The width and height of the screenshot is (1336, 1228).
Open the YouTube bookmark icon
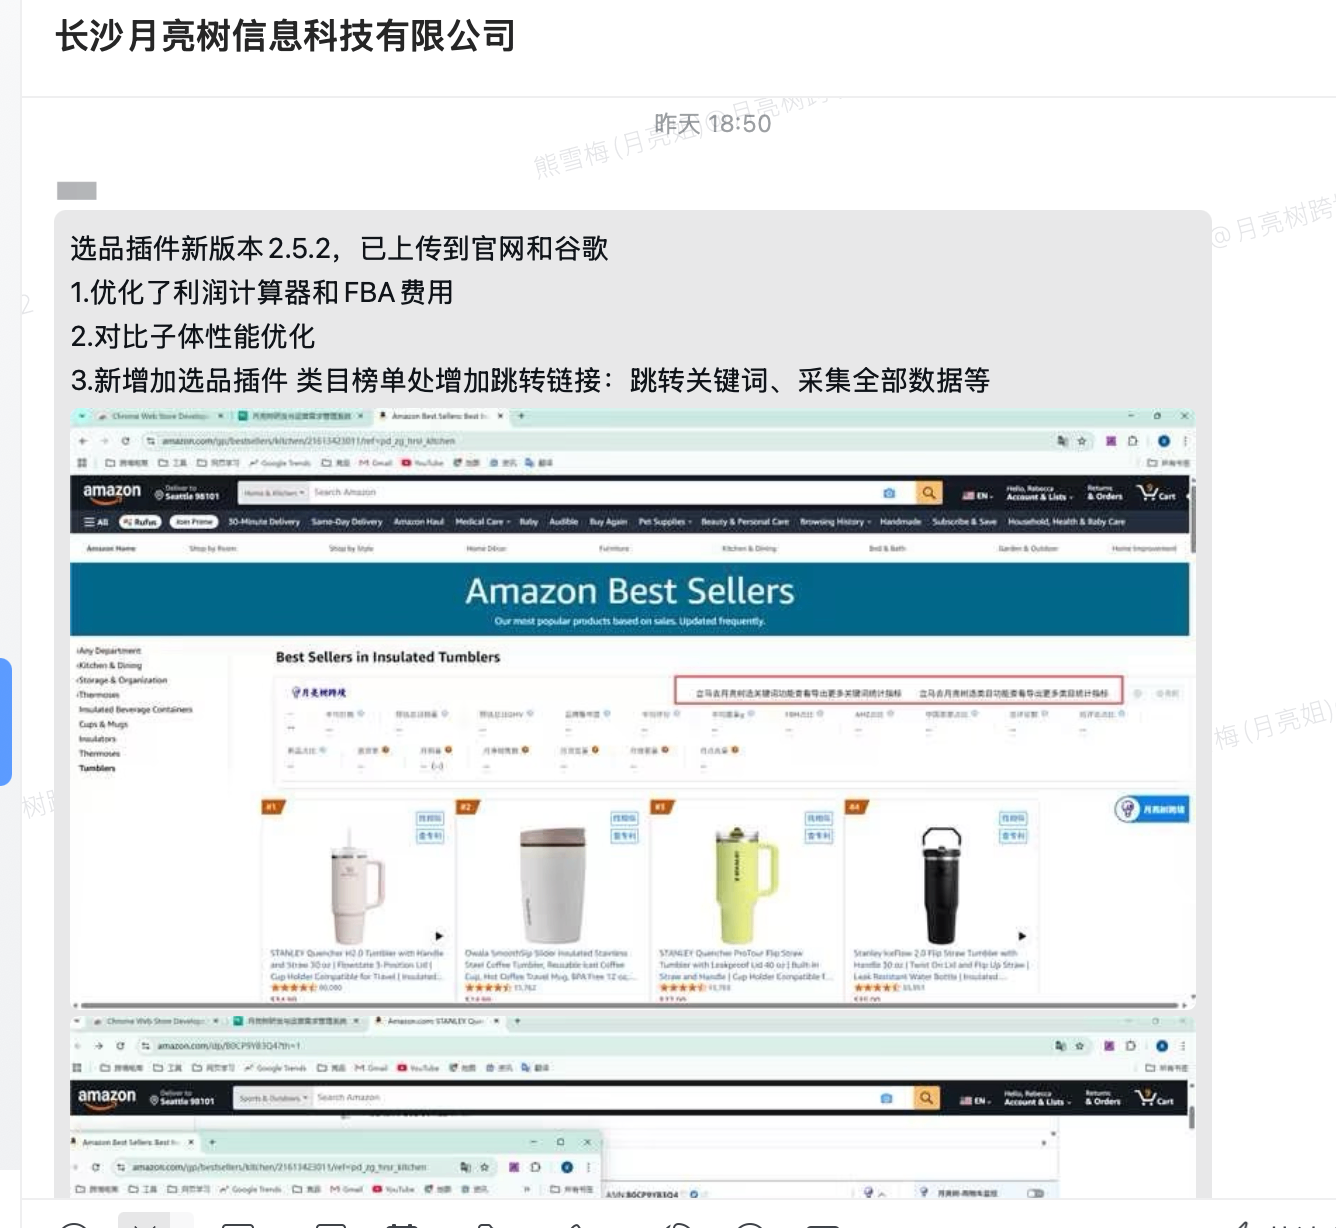tap(406, 463)
